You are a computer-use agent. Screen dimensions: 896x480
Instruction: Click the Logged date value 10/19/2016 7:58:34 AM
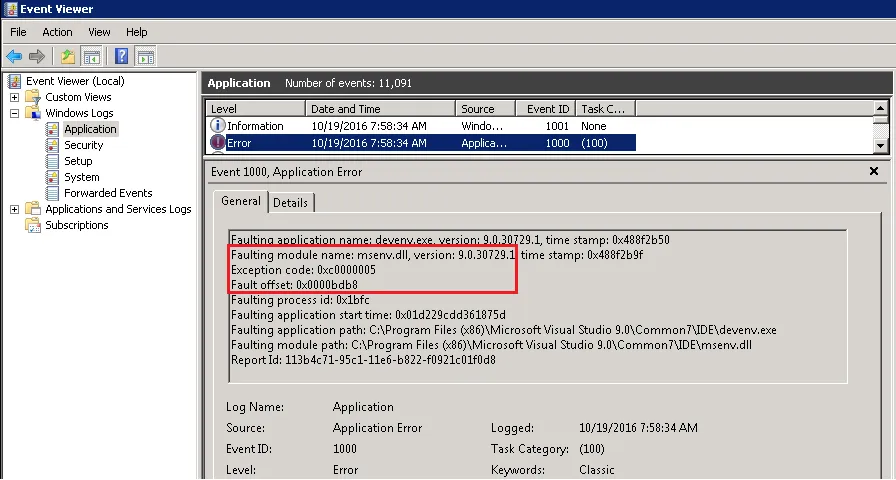638,428
